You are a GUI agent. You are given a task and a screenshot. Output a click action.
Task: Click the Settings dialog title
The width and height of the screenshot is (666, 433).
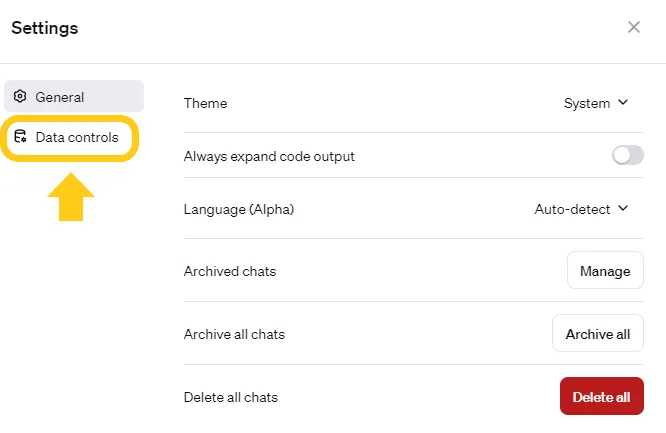(x=45, y=28)
